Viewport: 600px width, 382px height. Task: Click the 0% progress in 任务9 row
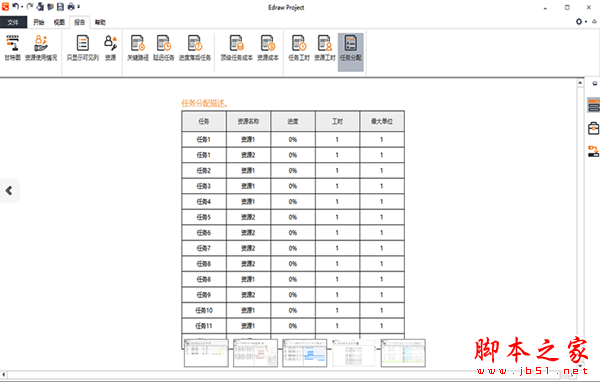click(293, 295)
